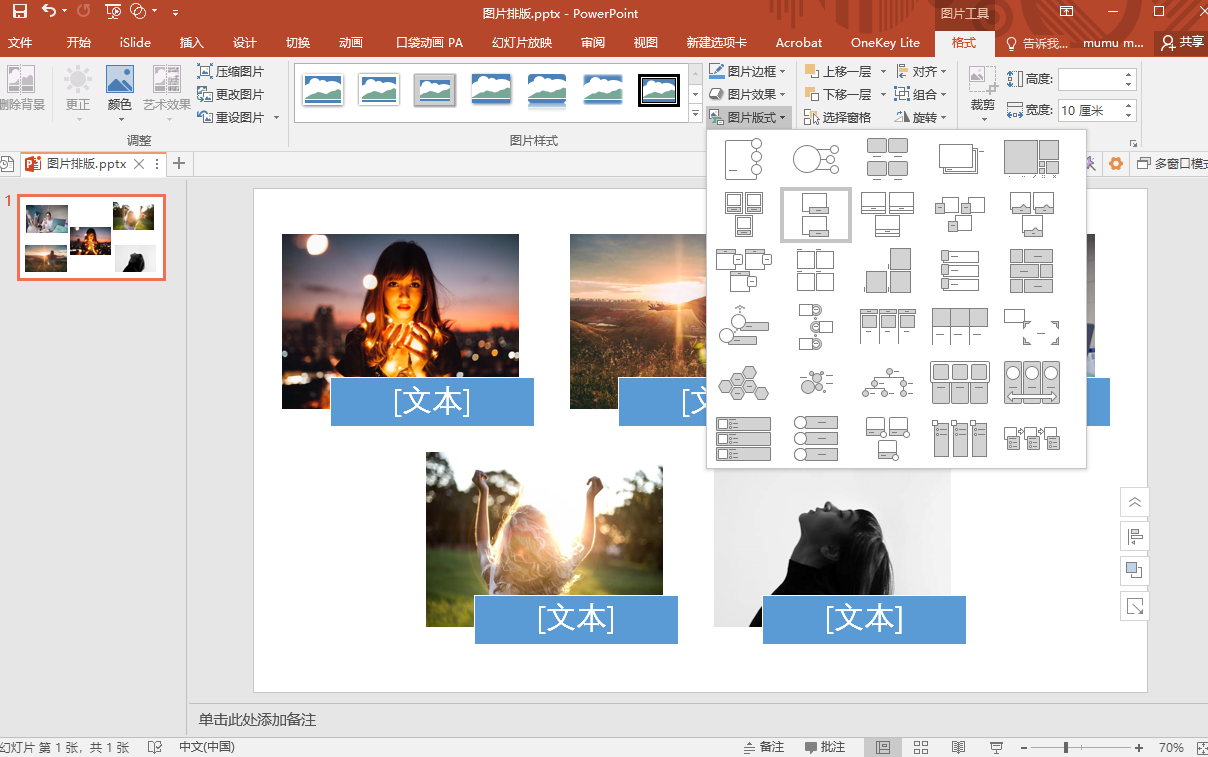The image size is (1208, 757).
Task: Click the Compress Pictures (压缩图片) icon
Action: [231, 71]
